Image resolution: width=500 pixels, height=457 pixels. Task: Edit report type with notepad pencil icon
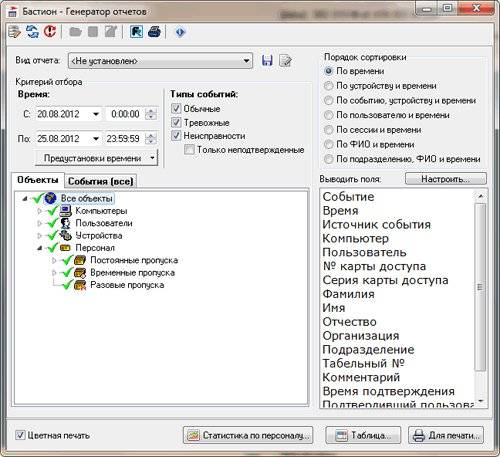point(285,61)
